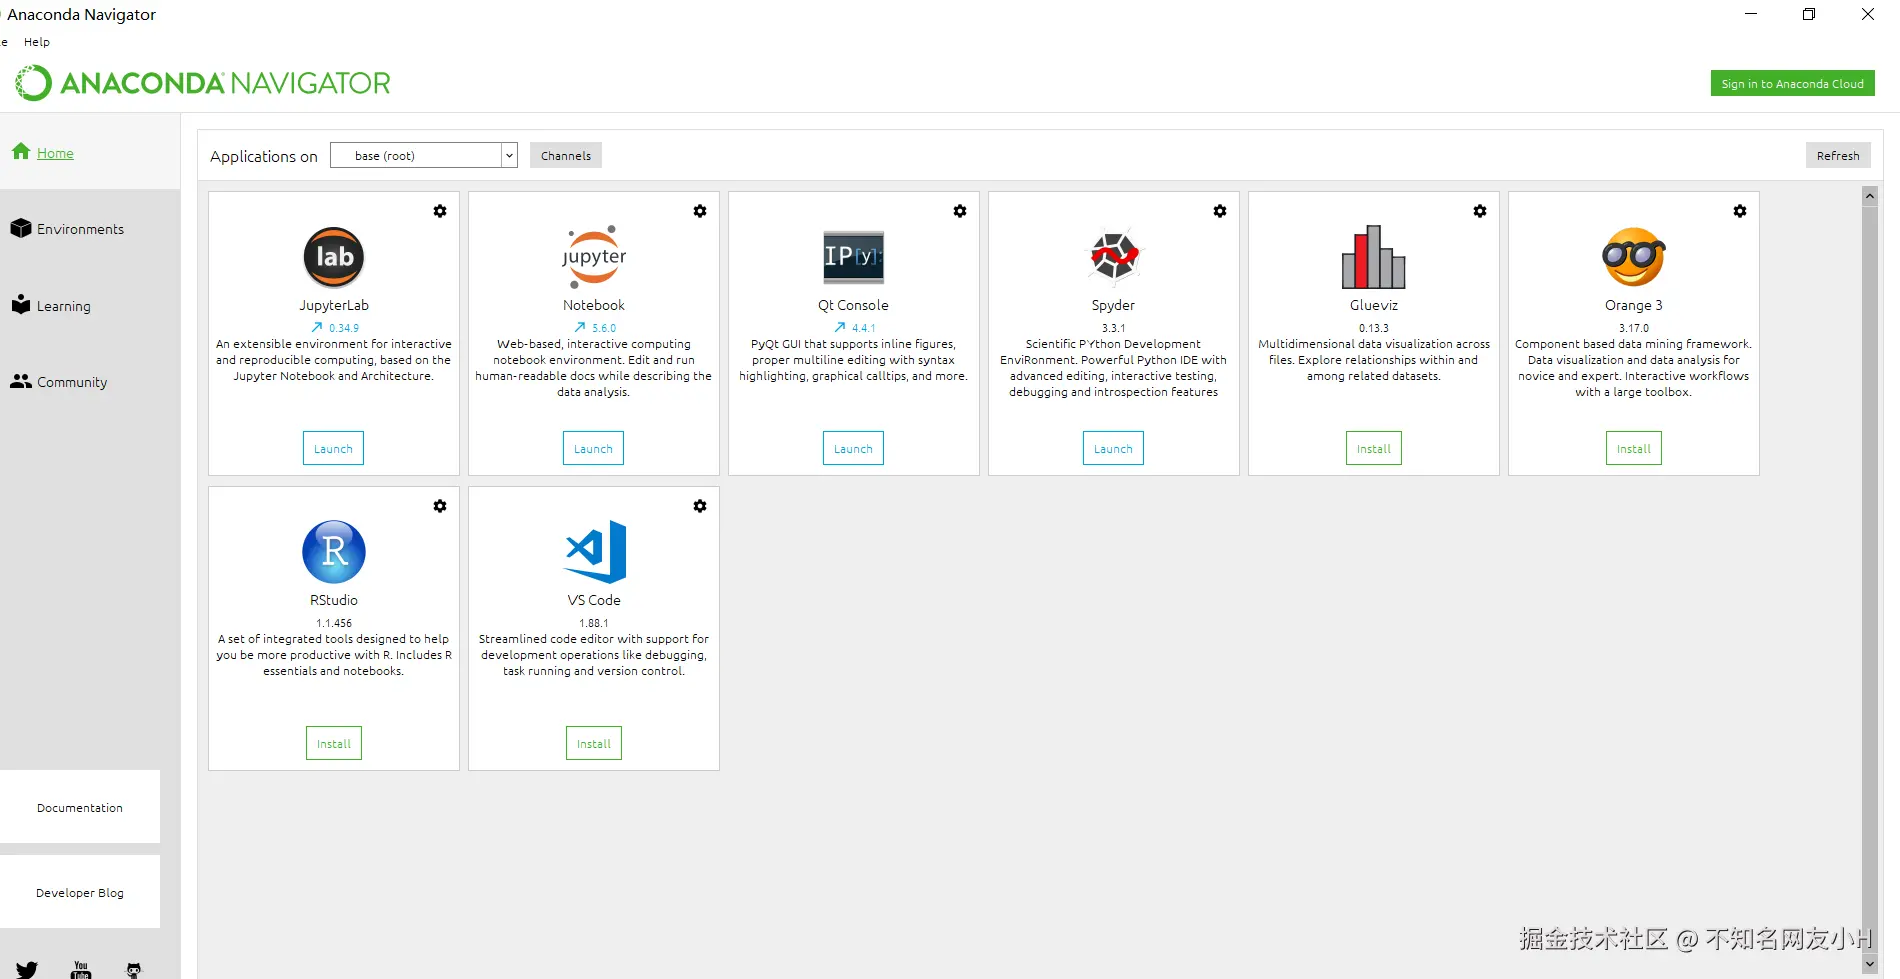This screenshot has height=979, width=1900.
Task: Click the Spyder version 3.3.1 text
Action: tap(1113, 328)
